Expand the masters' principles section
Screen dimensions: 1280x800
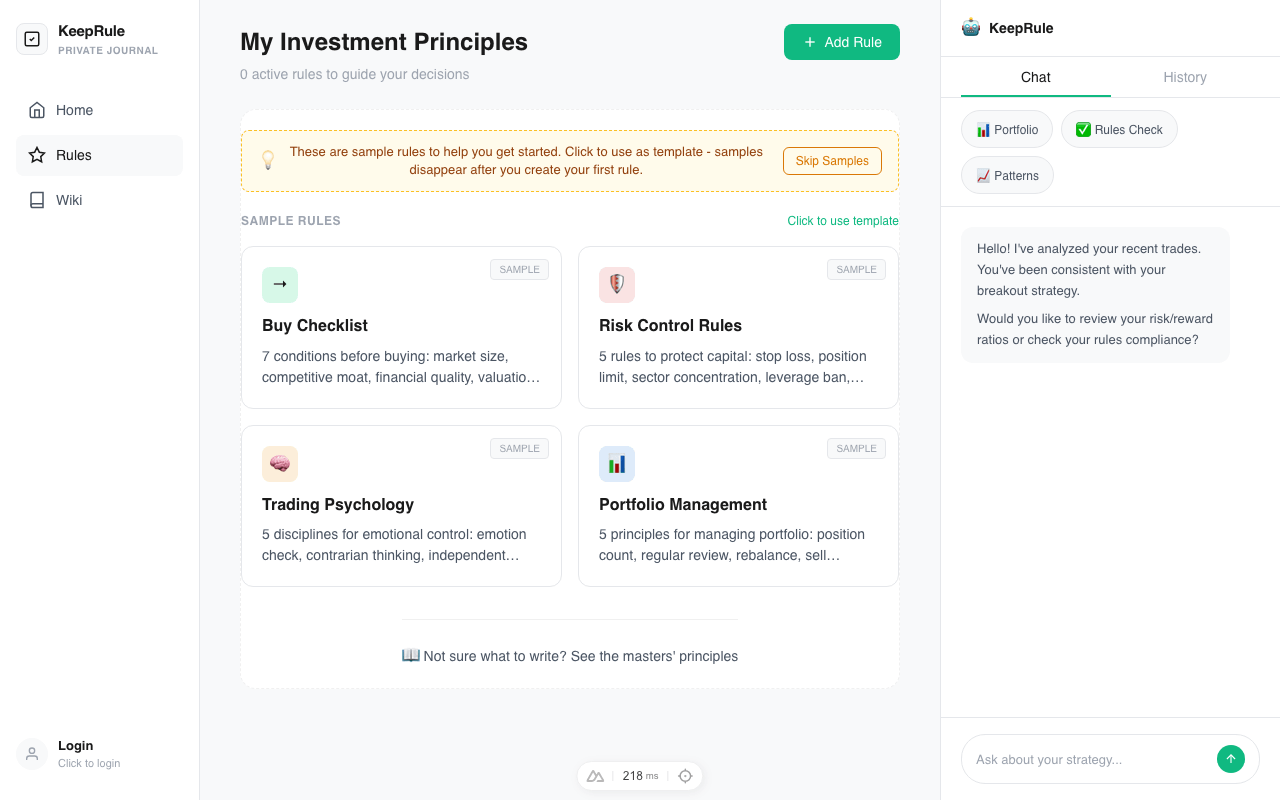click(x=570, y=656)
